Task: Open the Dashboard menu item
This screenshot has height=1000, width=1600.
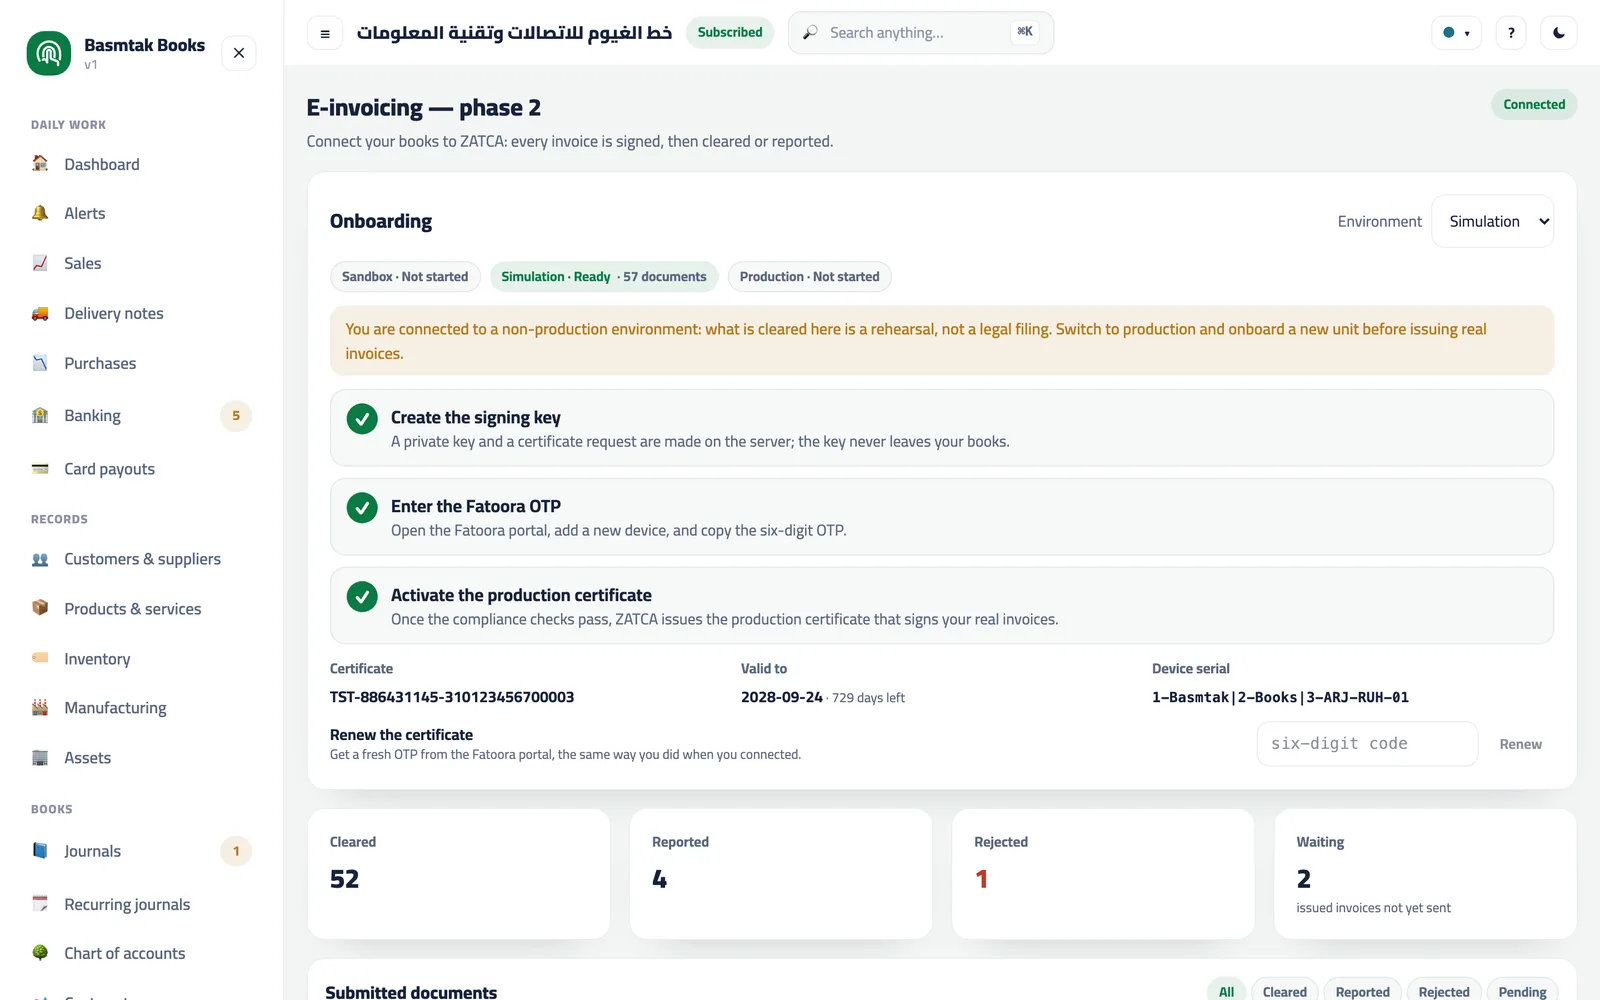Action: click(x=142, y=164)
